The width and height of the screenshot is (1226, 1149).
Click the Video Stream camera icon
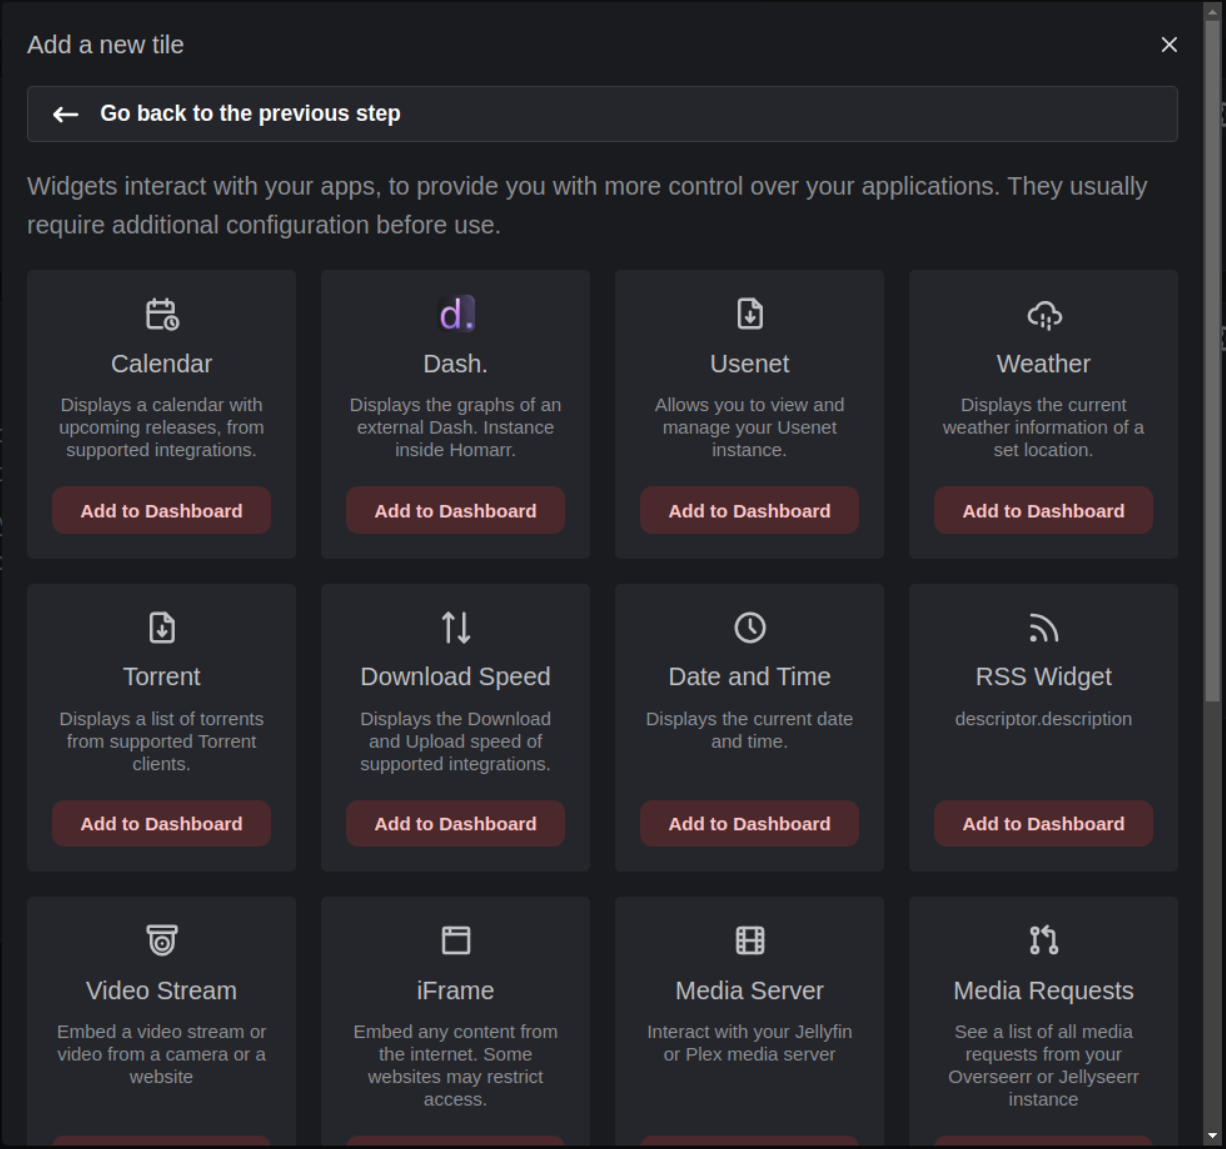pyautogui.click(x=161, y=940)
